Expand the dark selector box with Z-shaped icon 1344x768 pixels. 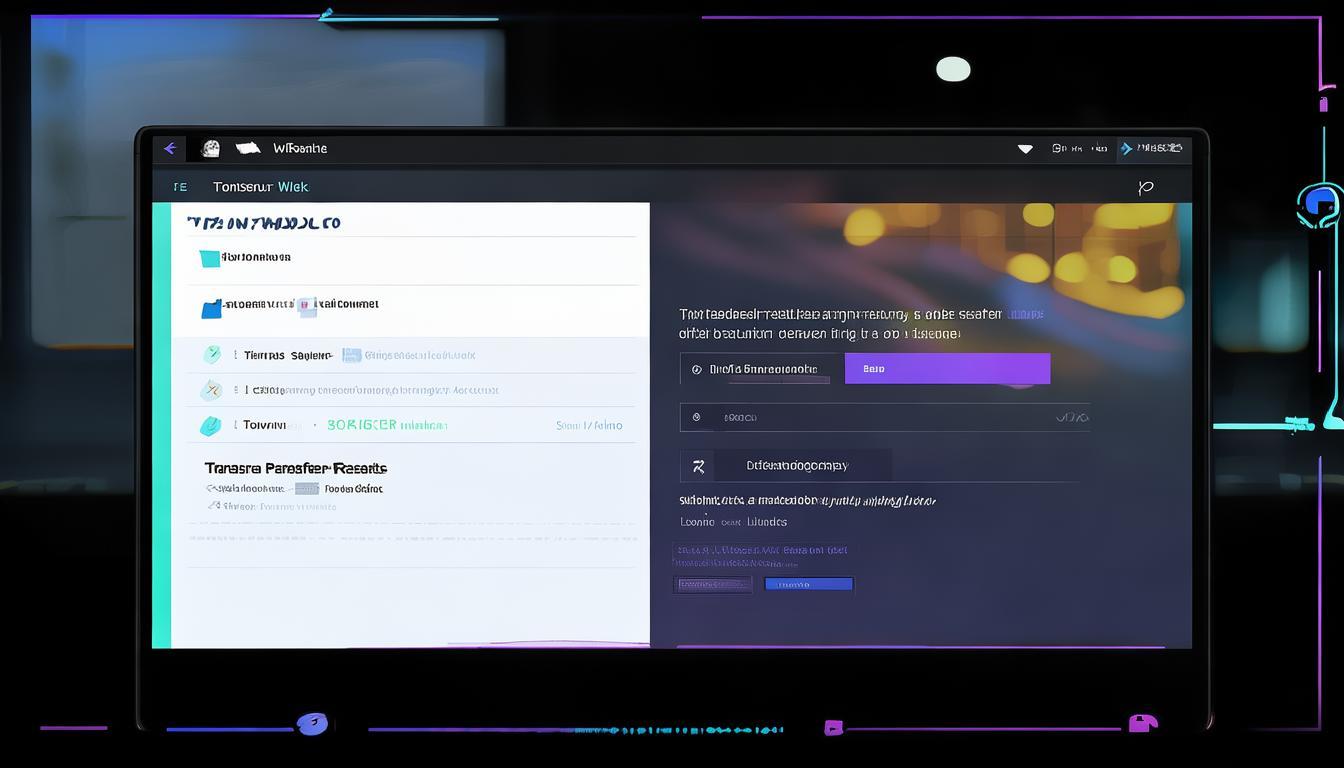(x=785, y=466)
